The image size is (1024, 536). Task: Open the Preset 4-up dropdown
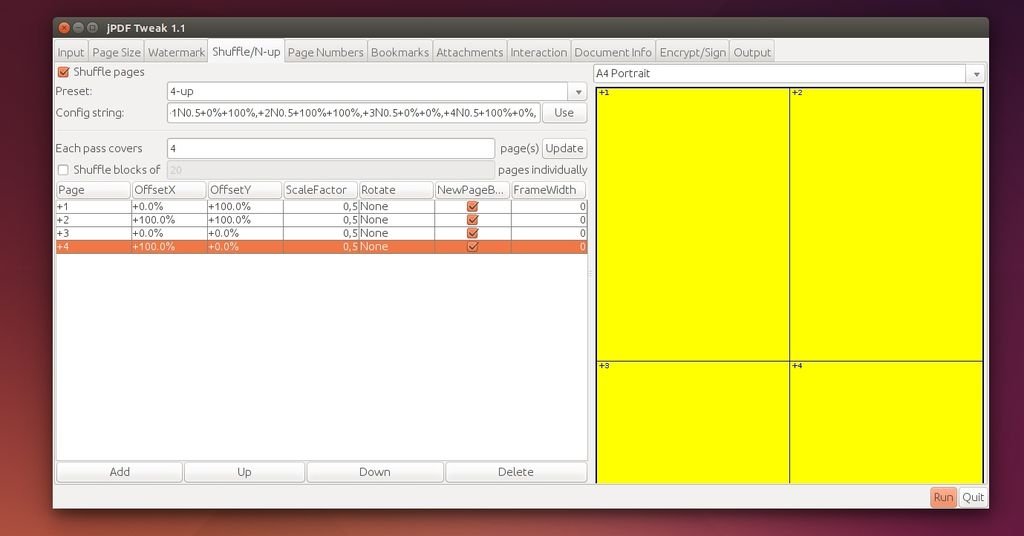(x=578, y=92)
